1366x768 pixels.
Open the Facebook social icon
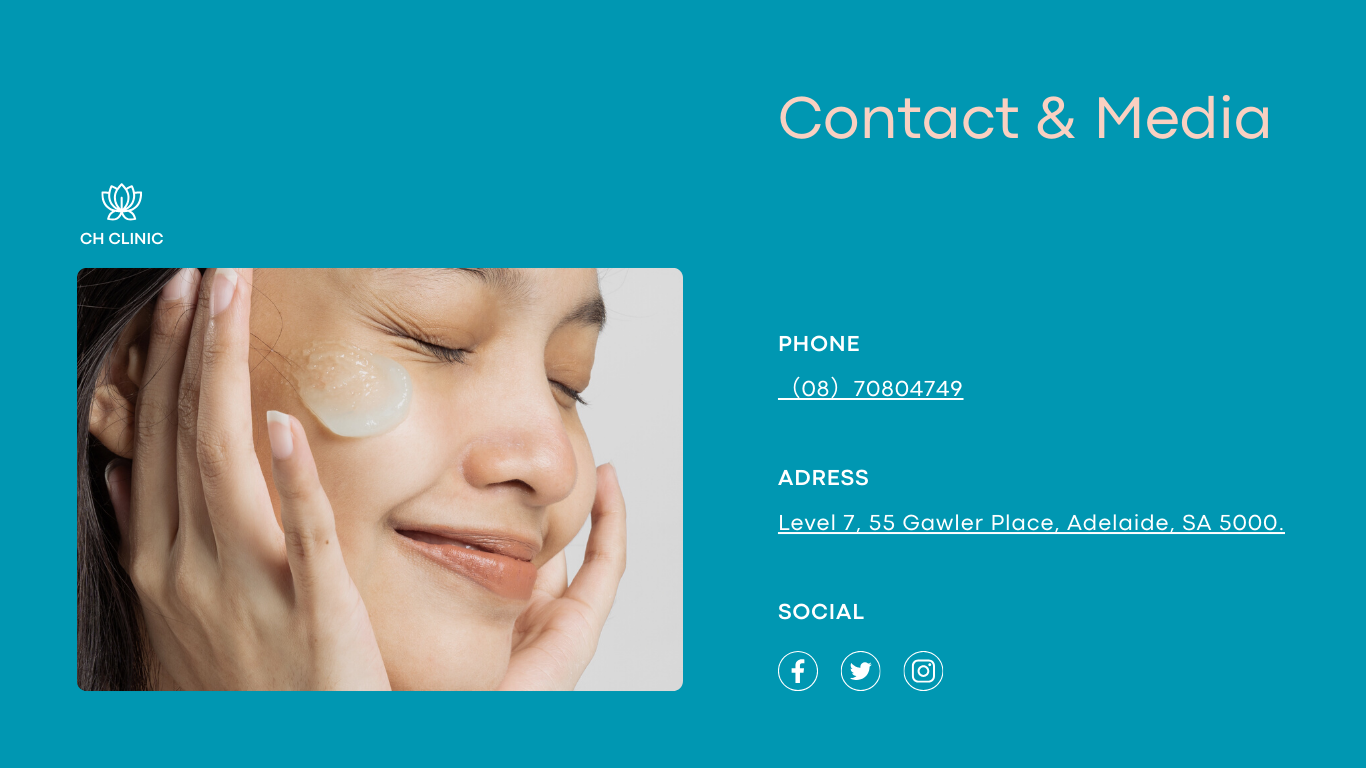tap(798, 671)
